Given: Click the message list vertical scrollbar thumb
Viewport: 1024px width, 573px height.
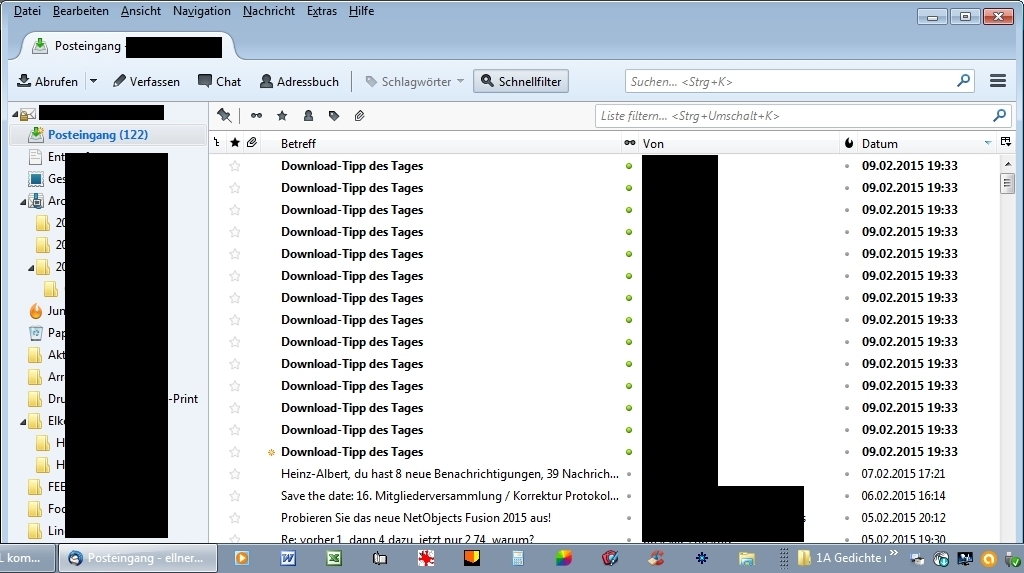Looking at the screenshot, I should point(1007,183).
